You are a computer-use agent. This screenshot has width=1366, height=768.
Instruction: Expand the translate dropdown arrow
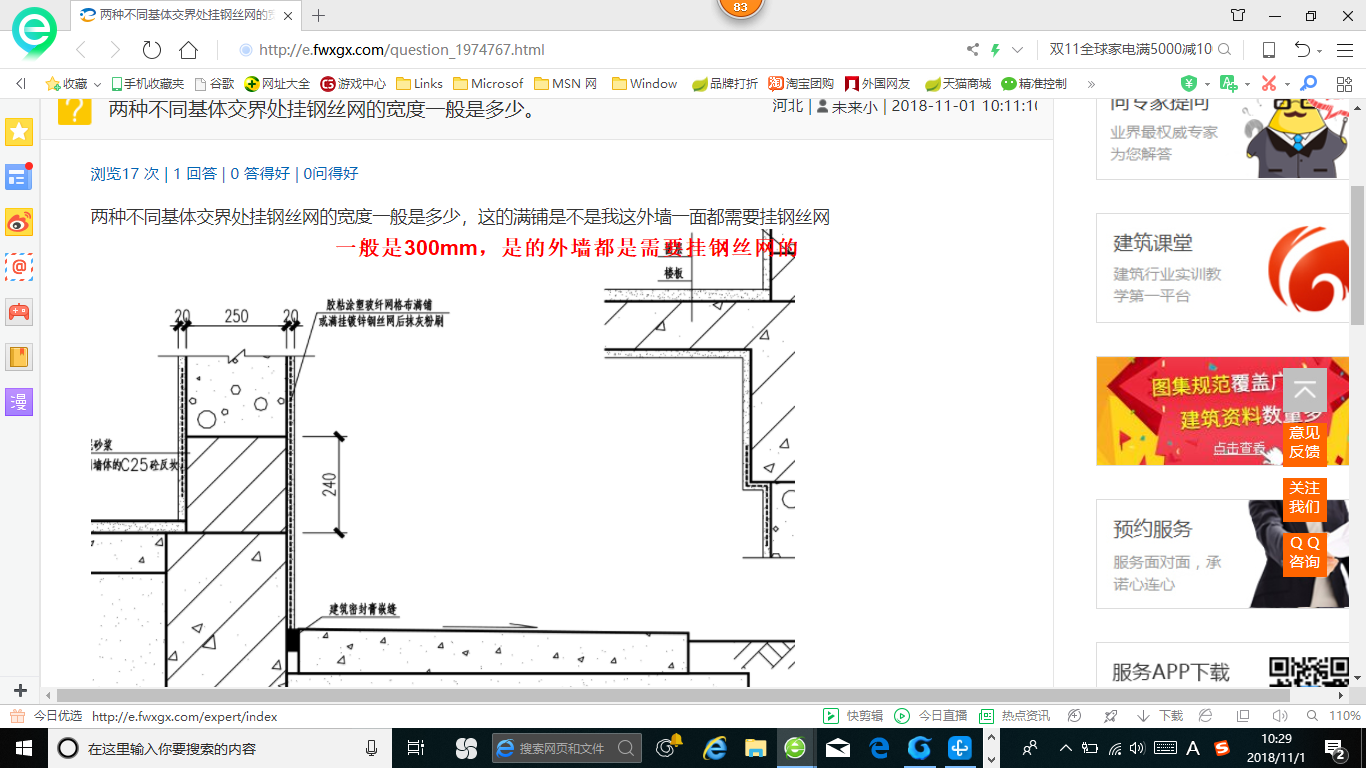1247,85
